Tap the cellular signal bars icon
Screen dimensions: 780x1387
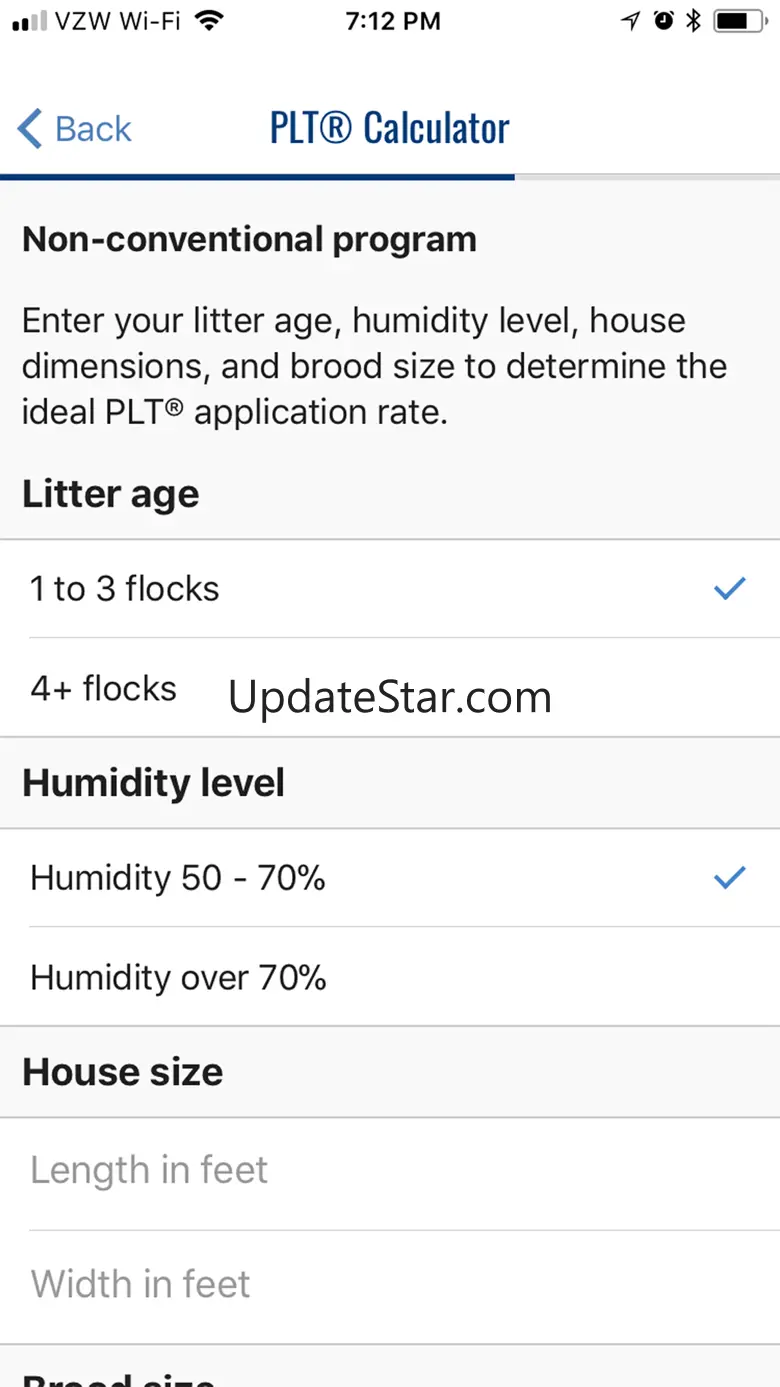pyautogui.click(x=28, y=21)
